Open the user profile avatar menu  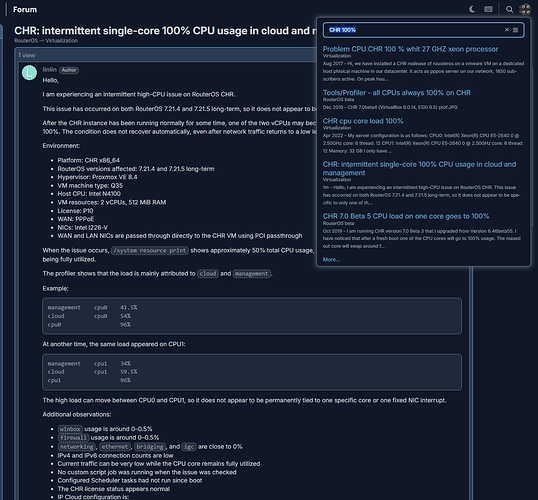(525, 9)
